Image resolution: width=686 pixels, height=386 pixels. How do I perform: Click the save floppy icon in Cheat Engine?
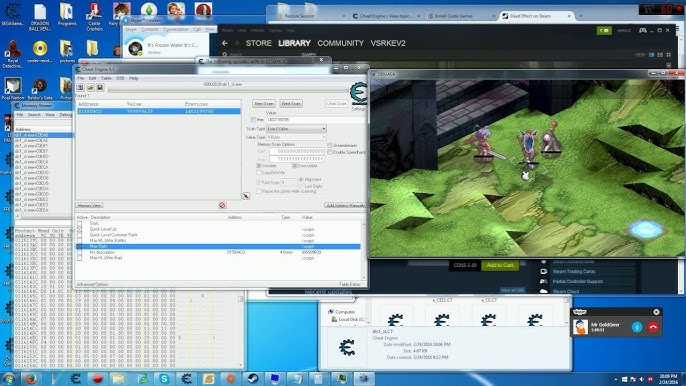tap(100, 88)
